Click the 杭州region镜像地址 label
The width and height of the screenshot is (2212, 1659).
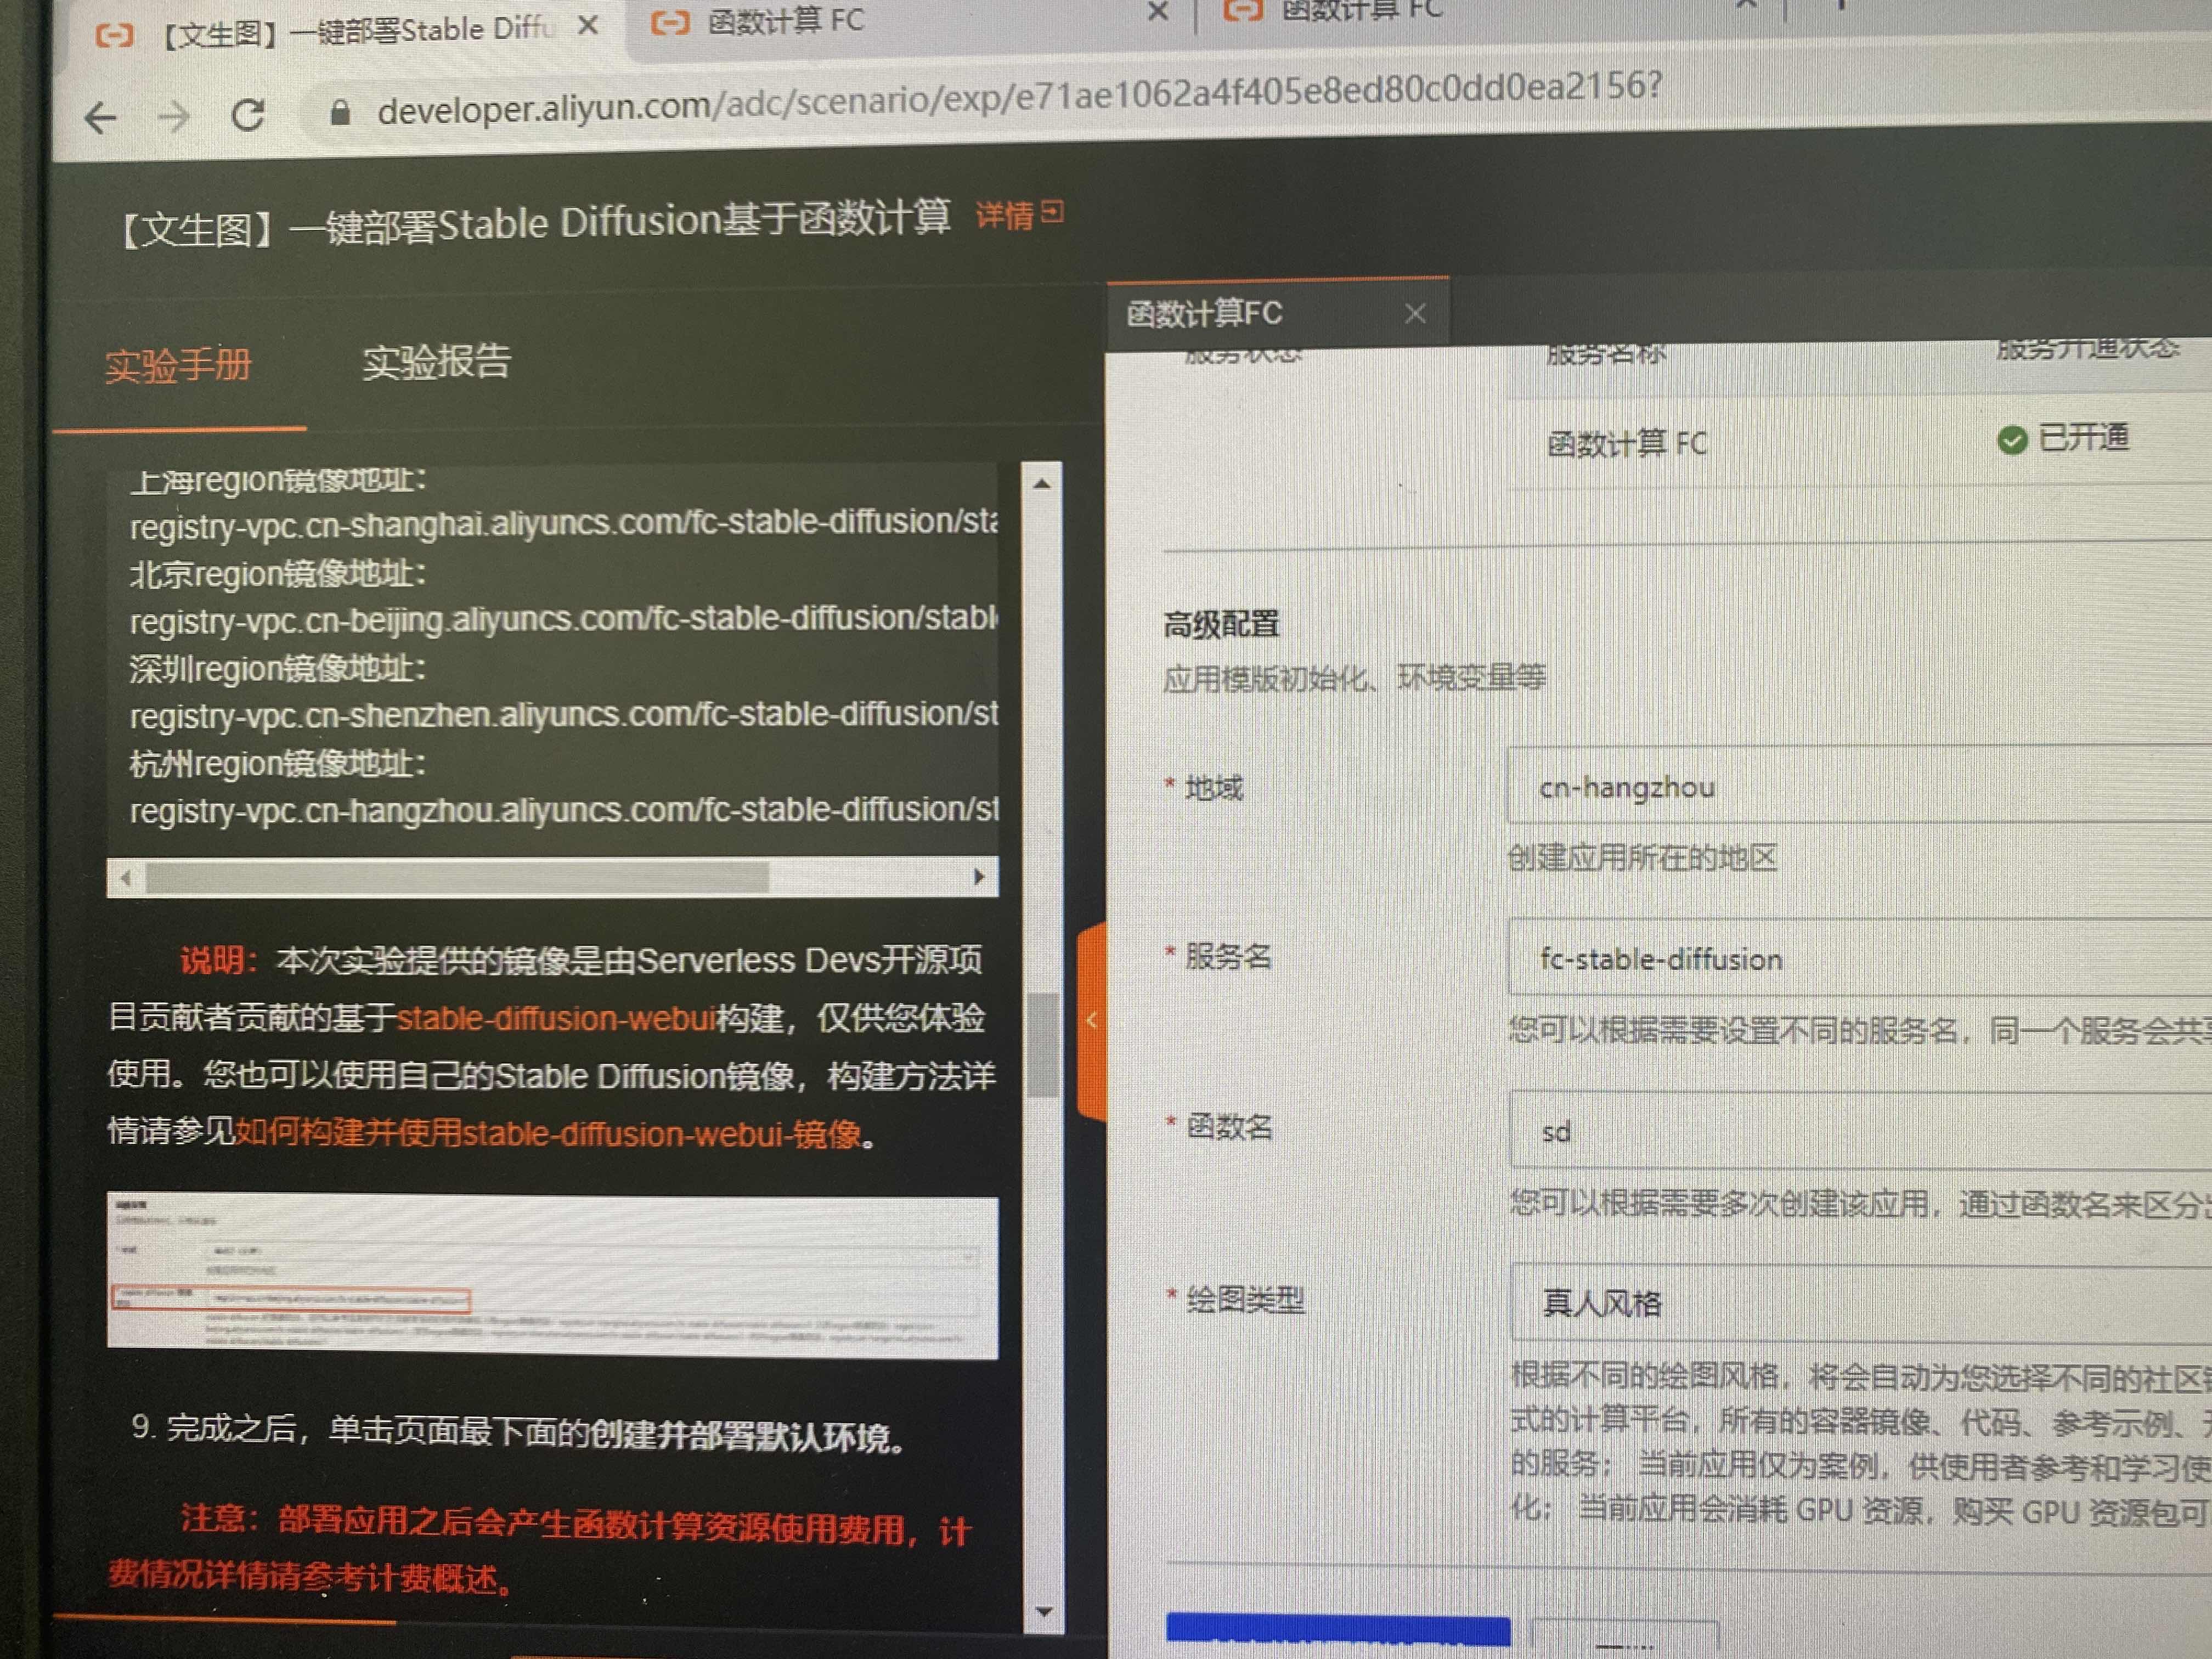(x=278, y=764)
